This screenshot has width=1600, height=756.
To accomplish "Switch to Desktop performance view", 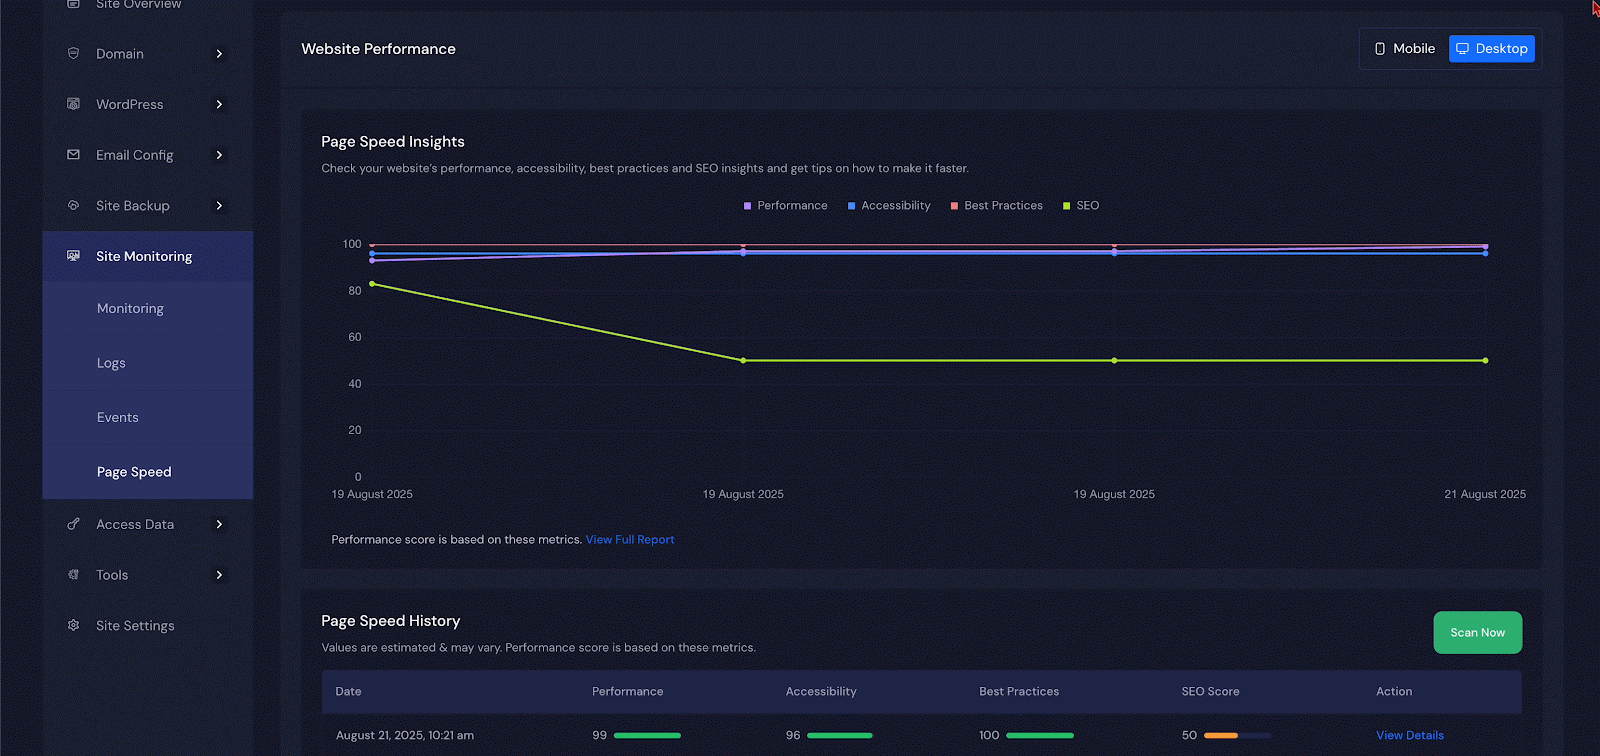I will tap(1491, 49).
